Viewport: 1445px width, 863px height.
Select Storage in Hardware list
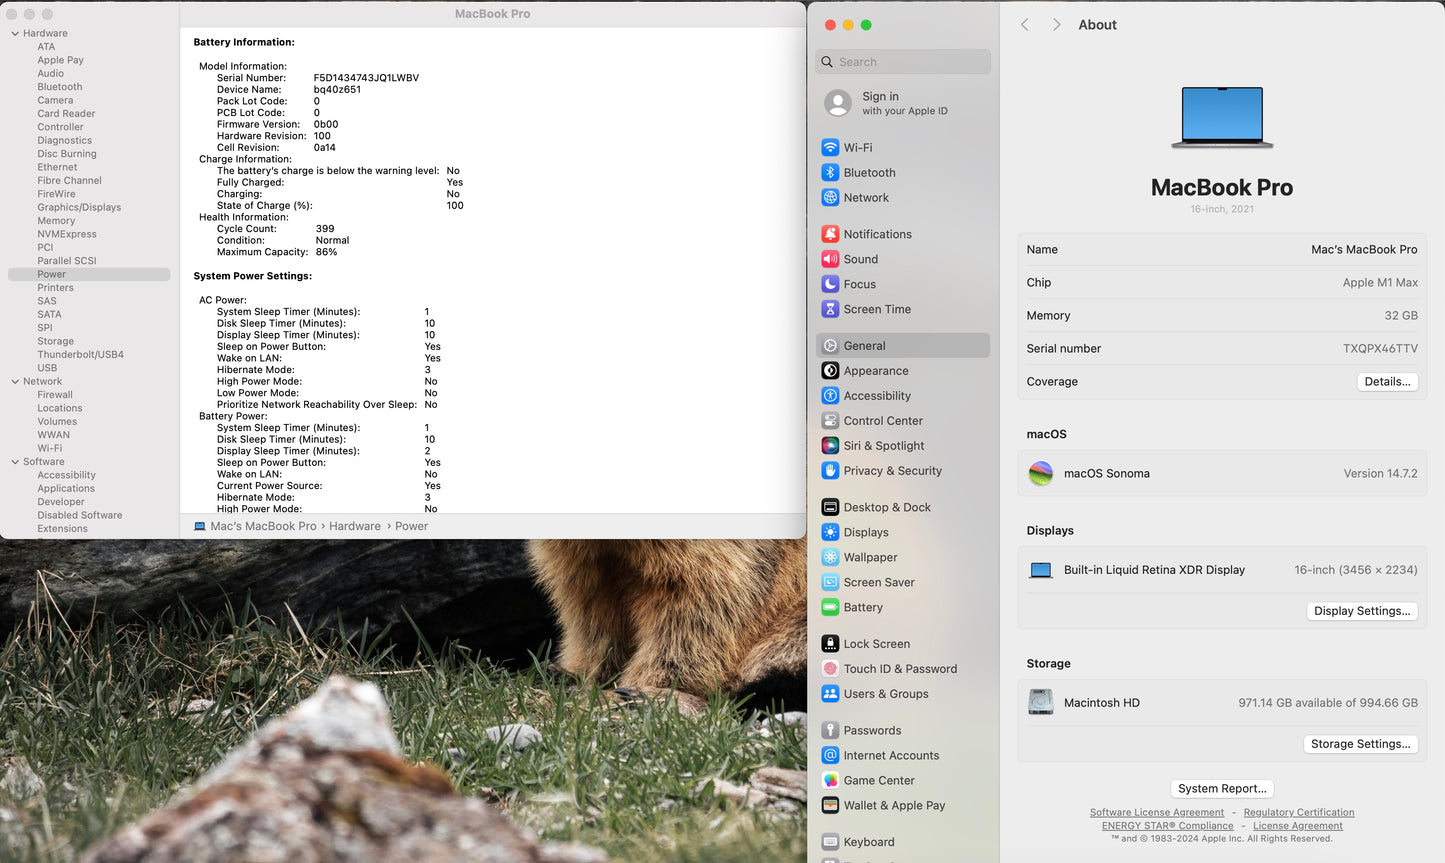(x=55, y=341)
